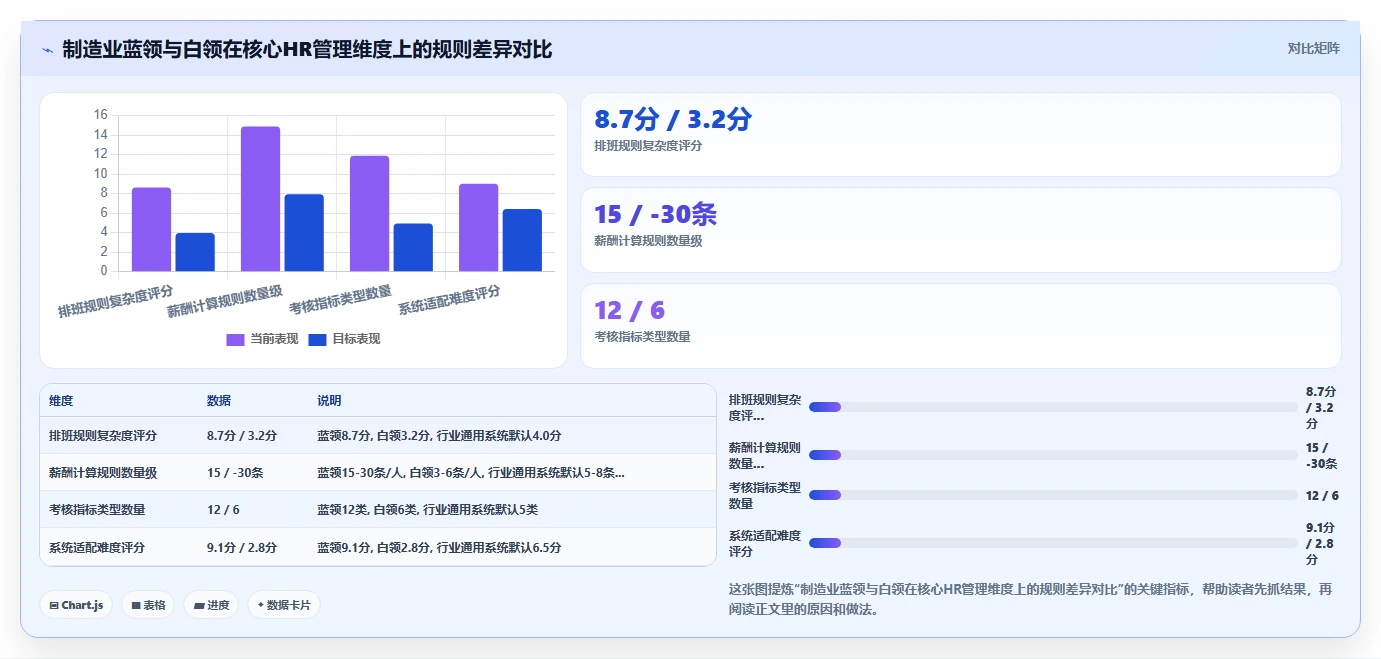
Task: Click the 维度 table column header
Action: (61, 401)
